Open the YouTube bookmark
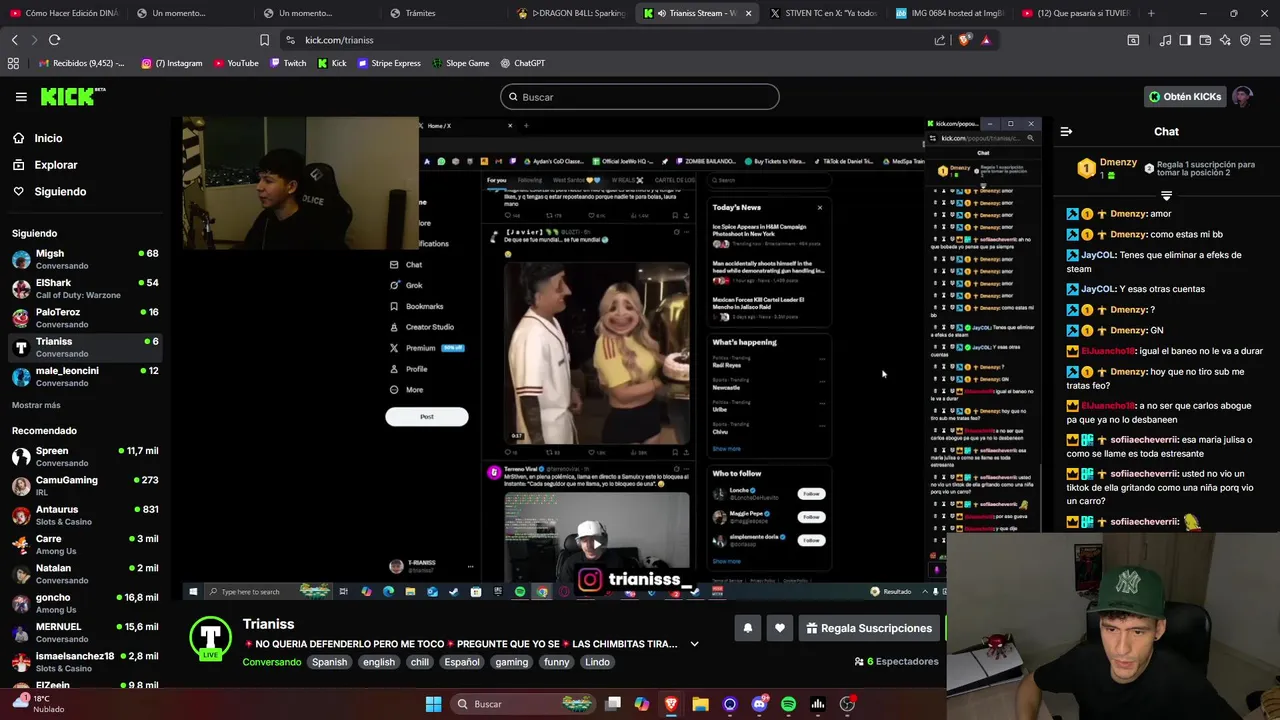 pos(235,63)
